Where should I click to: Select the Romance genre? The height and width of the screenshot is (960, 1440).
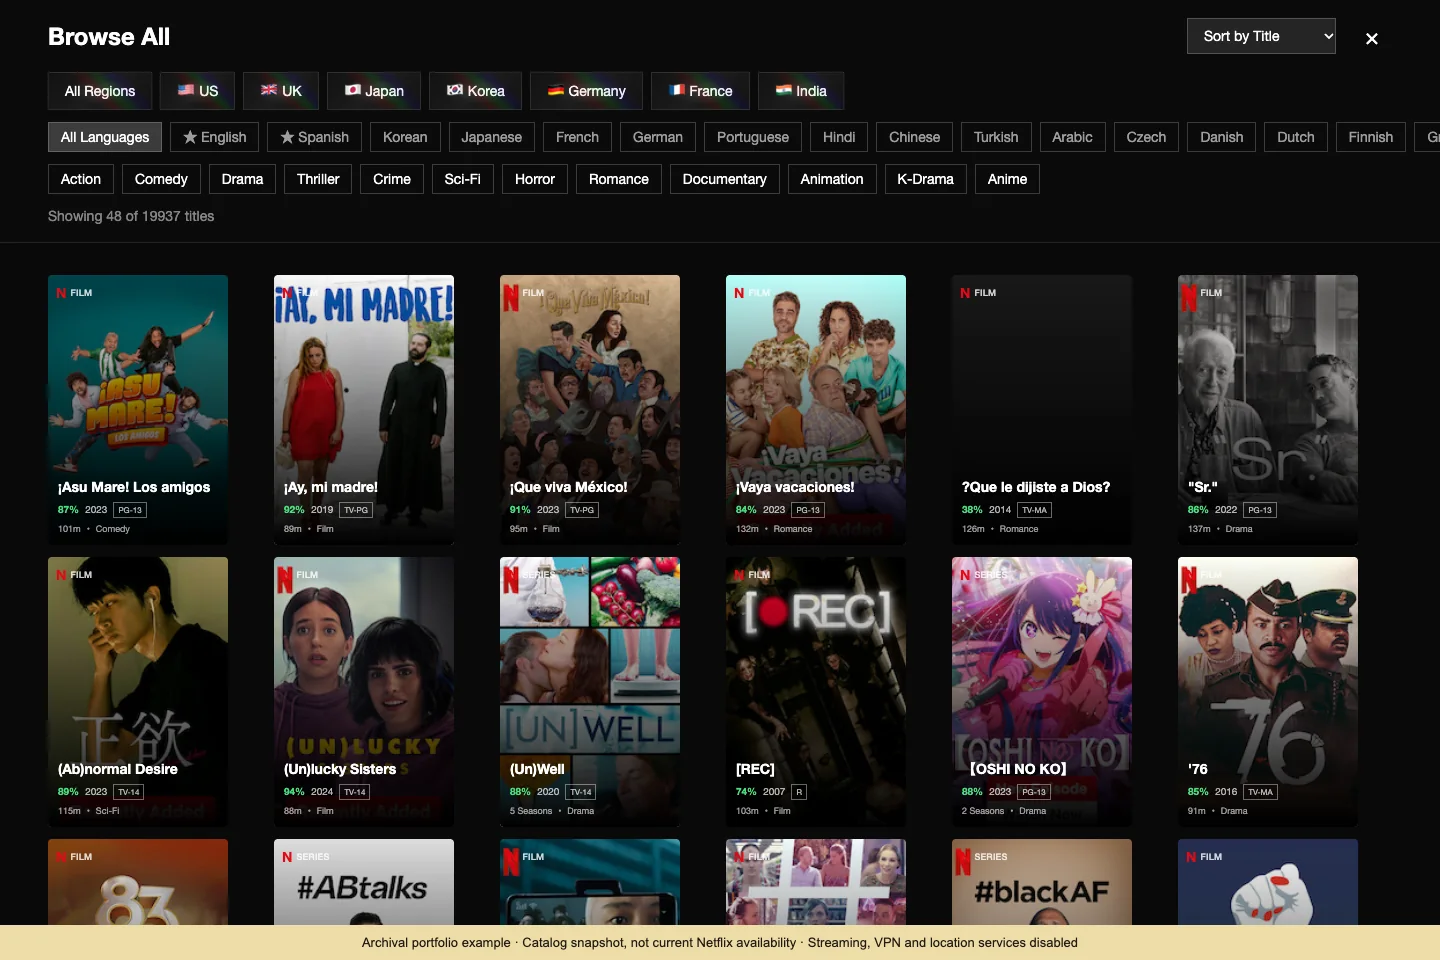(x=619, y=179)
